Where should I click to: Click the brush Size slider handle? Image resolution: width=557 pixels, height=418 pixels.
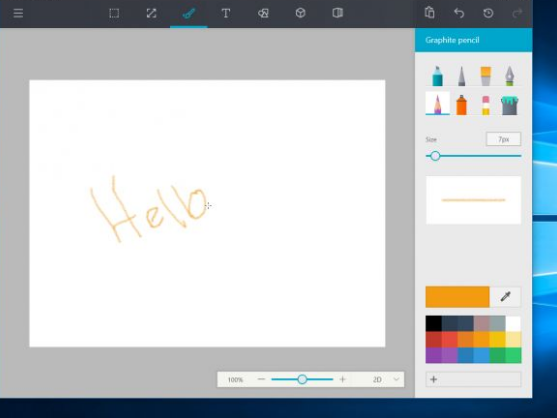tap(435, 156)
